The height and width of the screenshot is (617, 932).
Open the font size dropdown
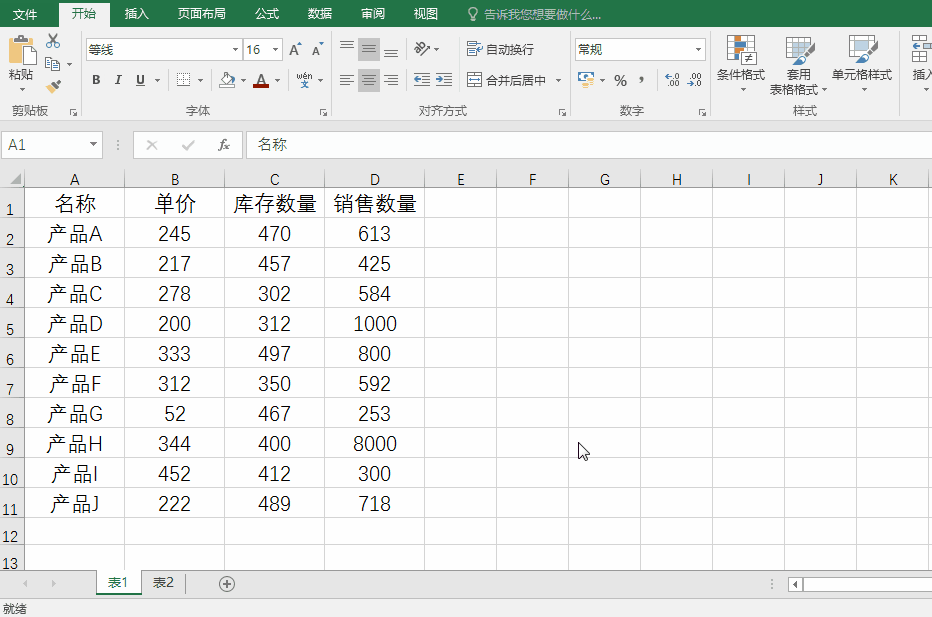click(276, 49)
